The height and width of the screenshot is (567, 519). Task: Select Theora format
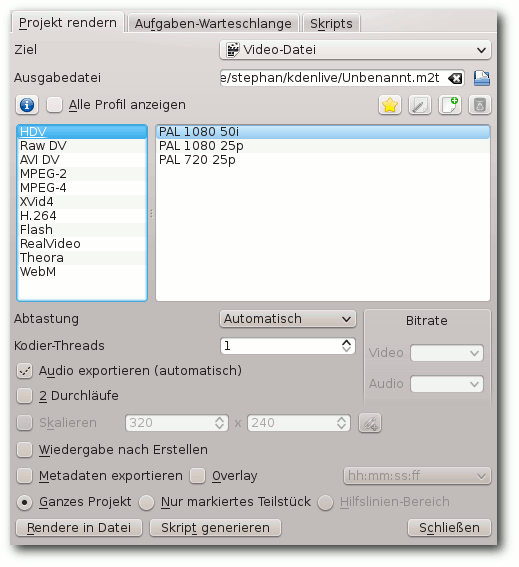pyautogui.click(x=82, y=258)
